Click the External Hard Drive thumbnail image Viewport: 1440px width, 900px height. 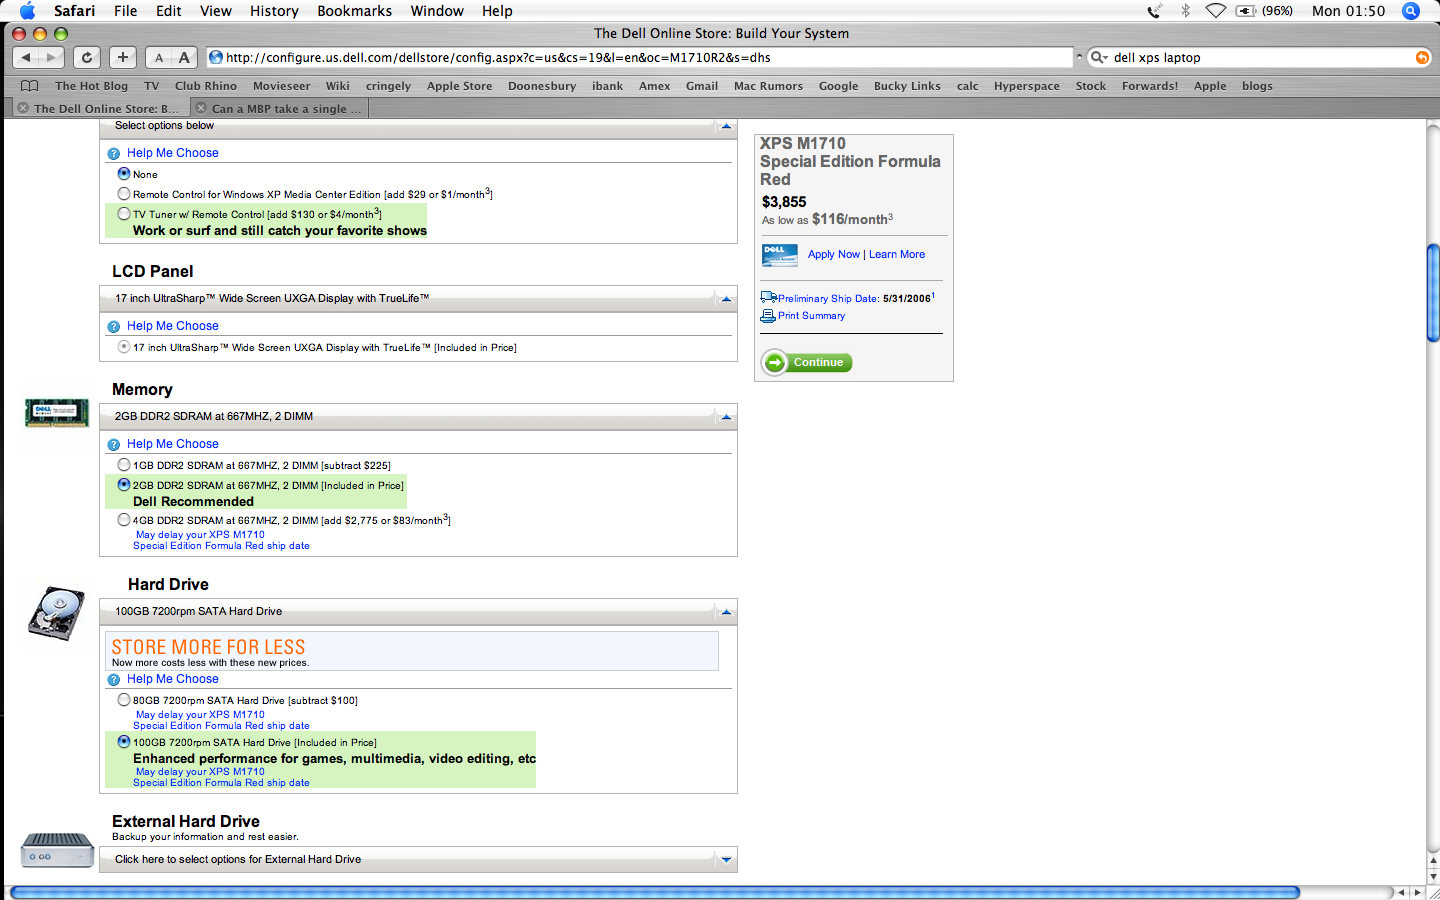(57, 850)
